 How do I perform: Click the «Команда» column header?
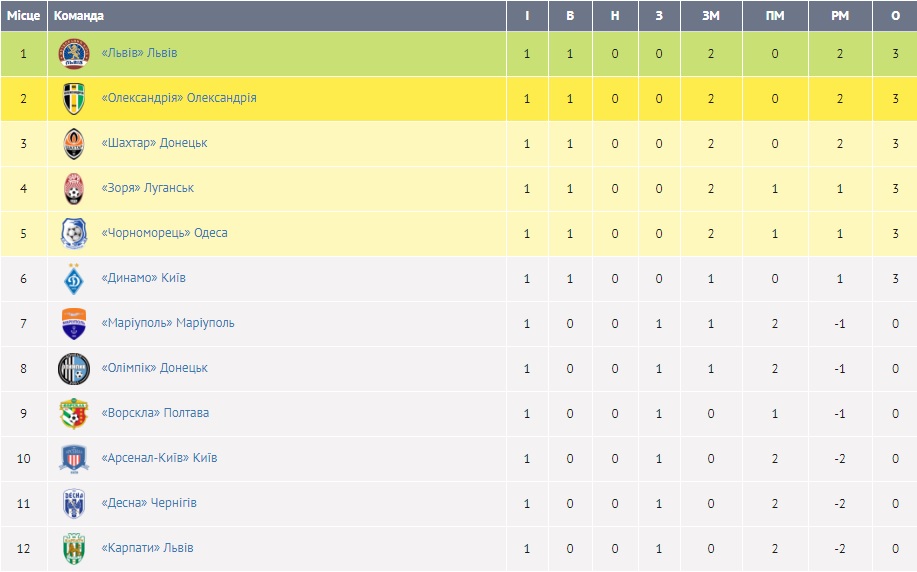(x=78, y=16)
